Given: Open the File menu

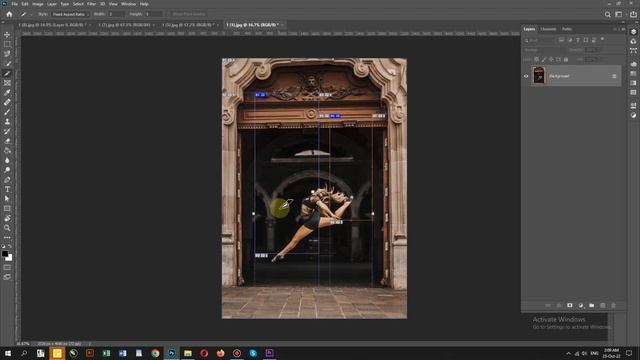Looking at the screenshot, I should (14, 4).
